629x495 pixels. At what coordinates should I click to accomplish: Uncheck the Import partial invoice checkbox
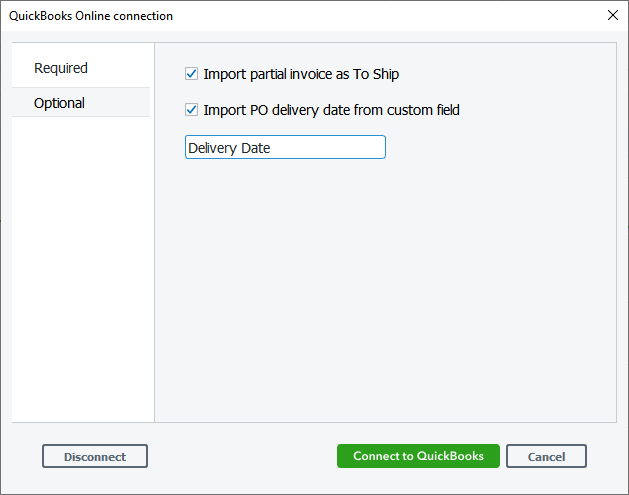click(x=192, y=74)
